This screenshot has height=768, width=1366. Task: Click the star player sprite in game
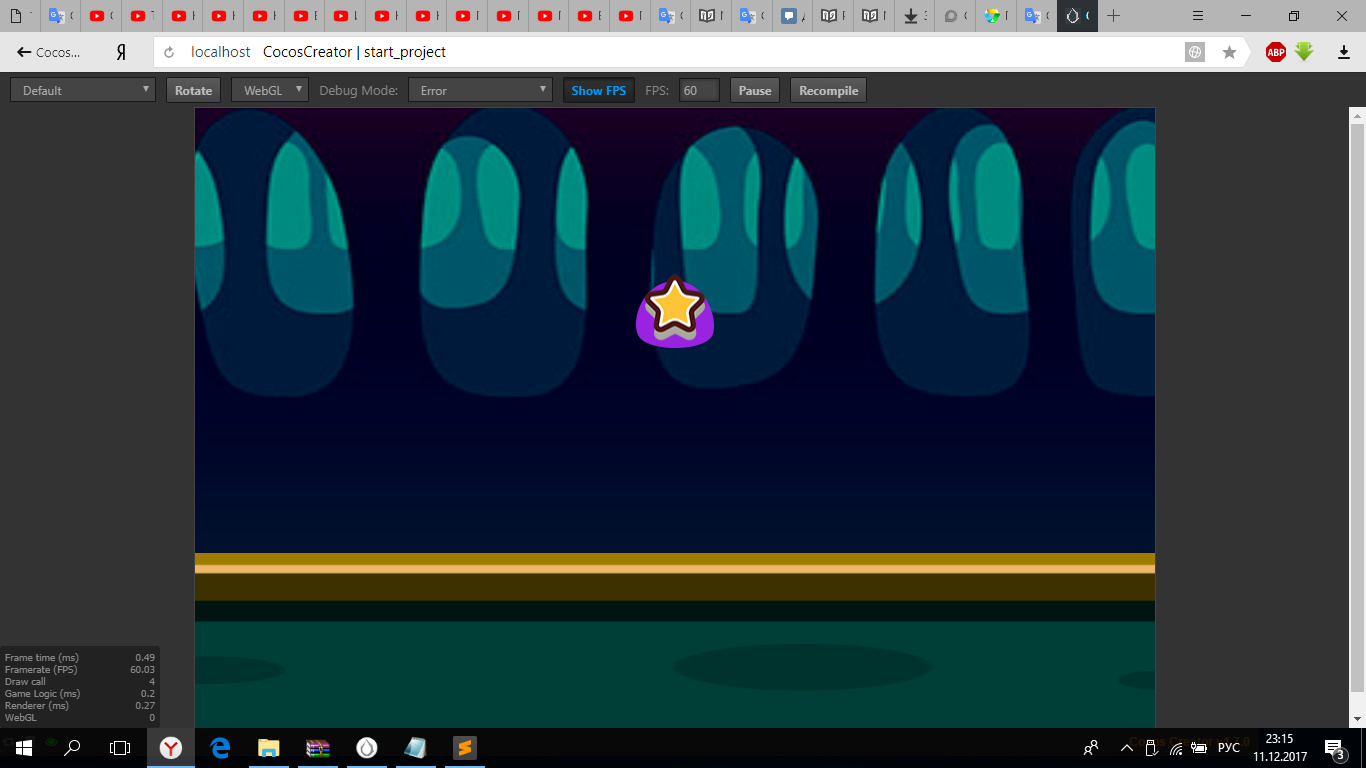coord(676,311)
